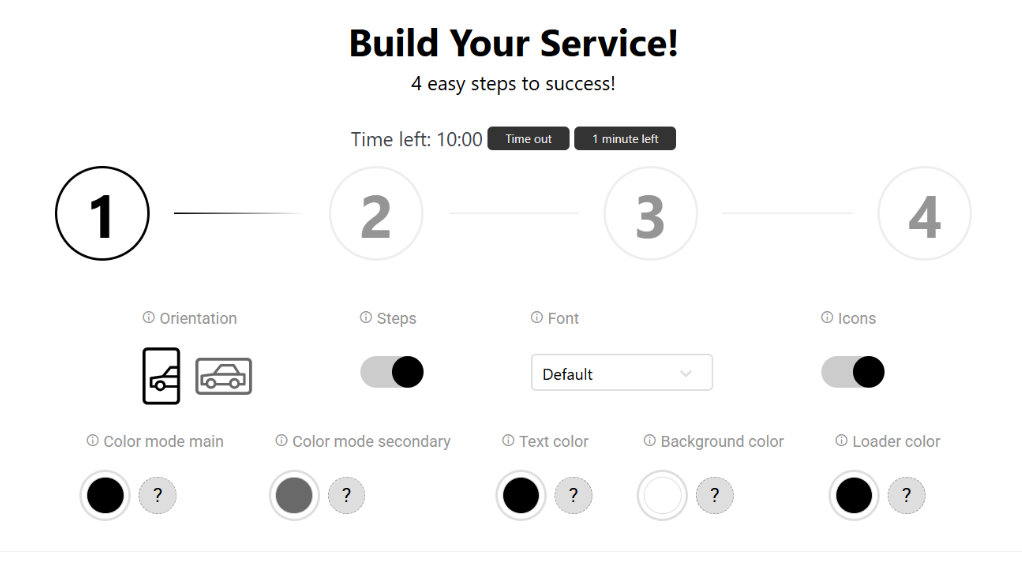Screen dimensions: 1022x570
Task: Toggle the Steps switch
Action: point(392,372)
